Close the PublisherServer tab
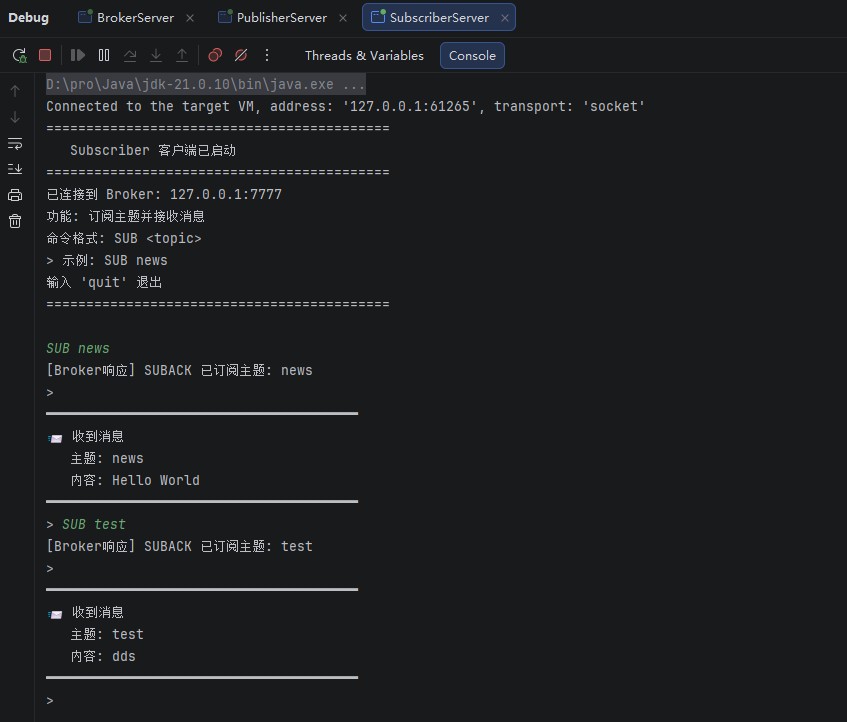Image resolution: width=847 pixels, height=722 pixels. point(343,18)
